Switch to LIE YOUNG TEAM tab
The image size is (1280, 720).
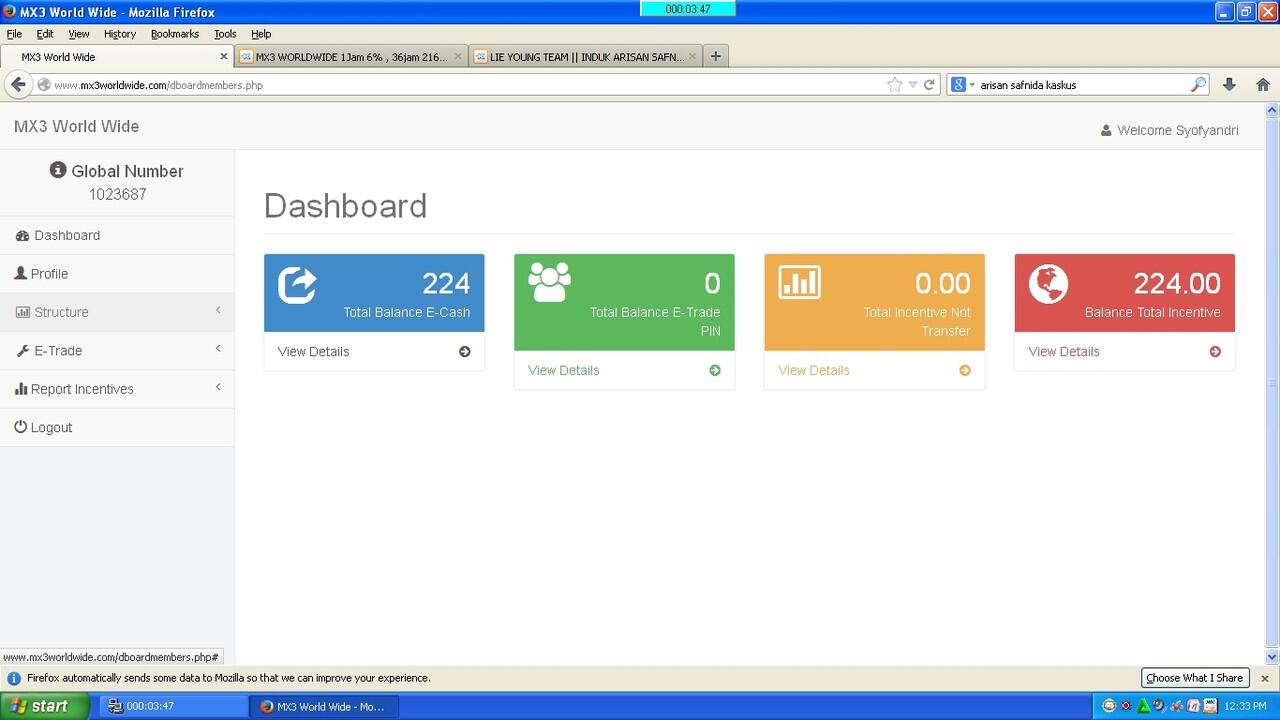tap(586, 57)
